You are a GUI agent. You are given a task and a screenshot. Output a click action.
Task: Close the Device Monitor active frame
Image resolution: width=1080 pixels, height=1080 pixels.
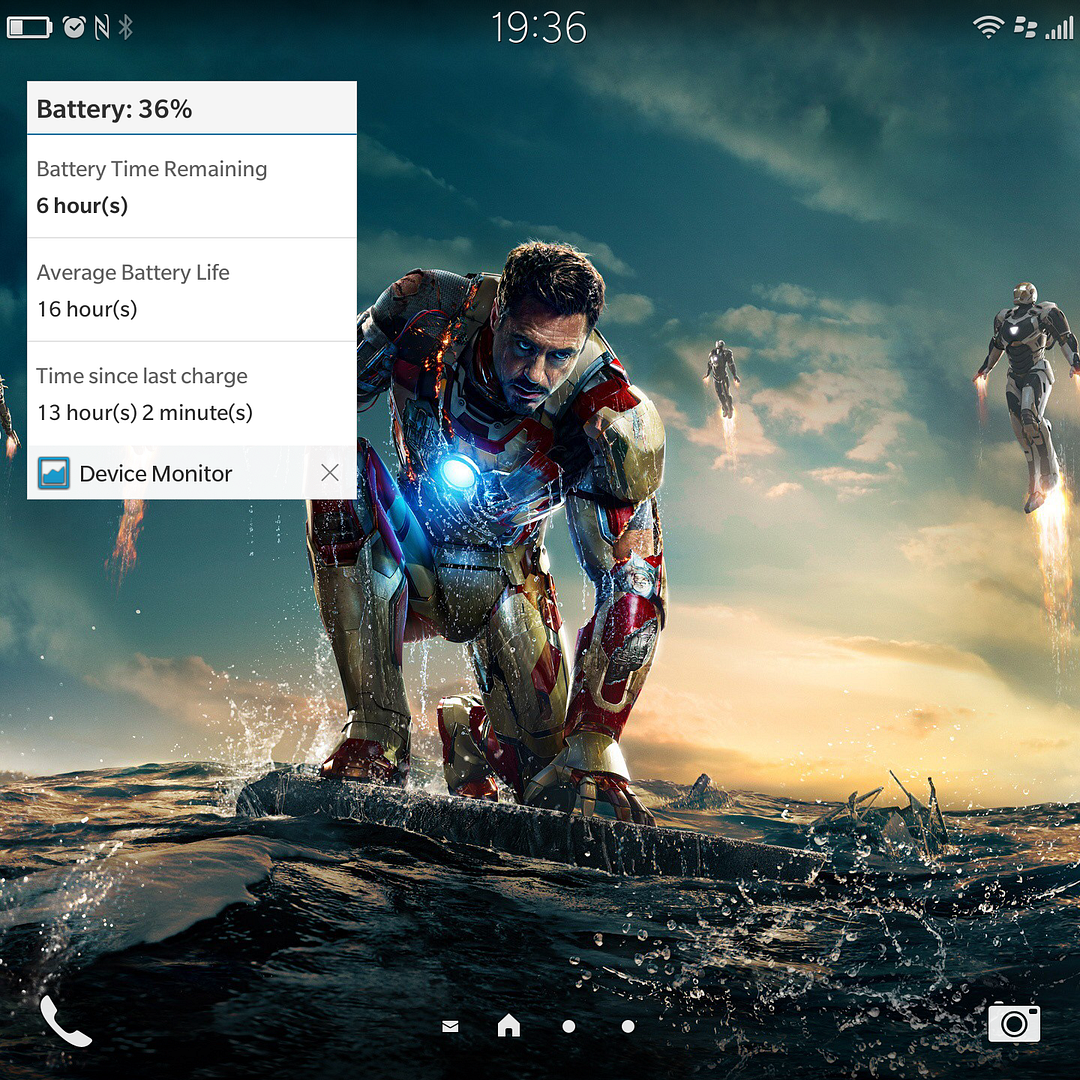[x=330, y=472]
